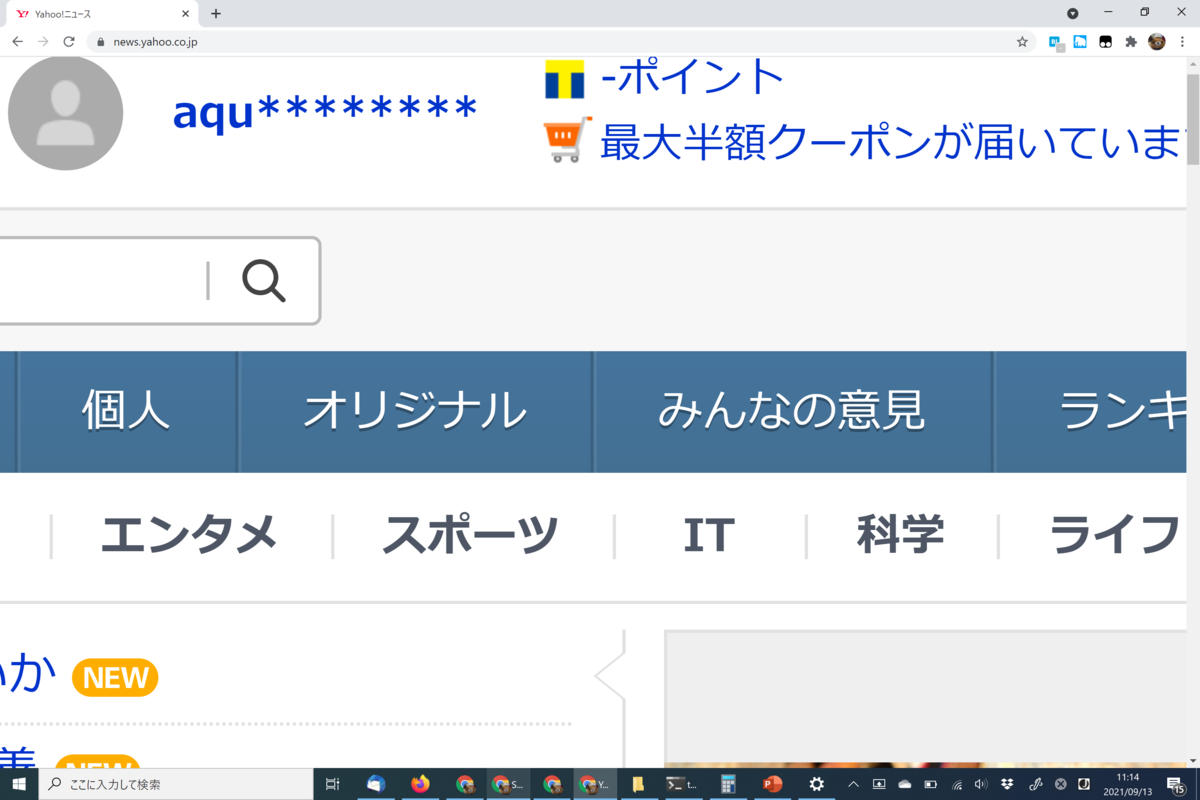The width and height of the screenshot is (1200, 800).
Task: Click the browser forward arrow
Action: coord(43,42)
